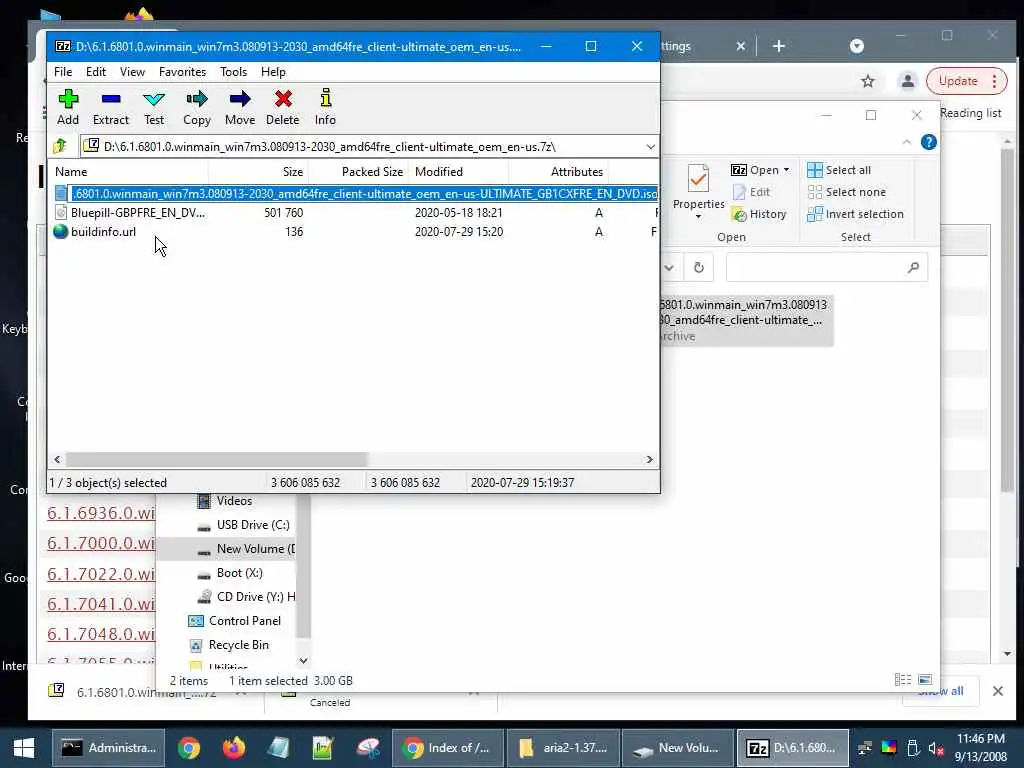This screenshot has width=1024, height=768.
Task: Select the buildinfo.url file
Action: click(355, 232)
